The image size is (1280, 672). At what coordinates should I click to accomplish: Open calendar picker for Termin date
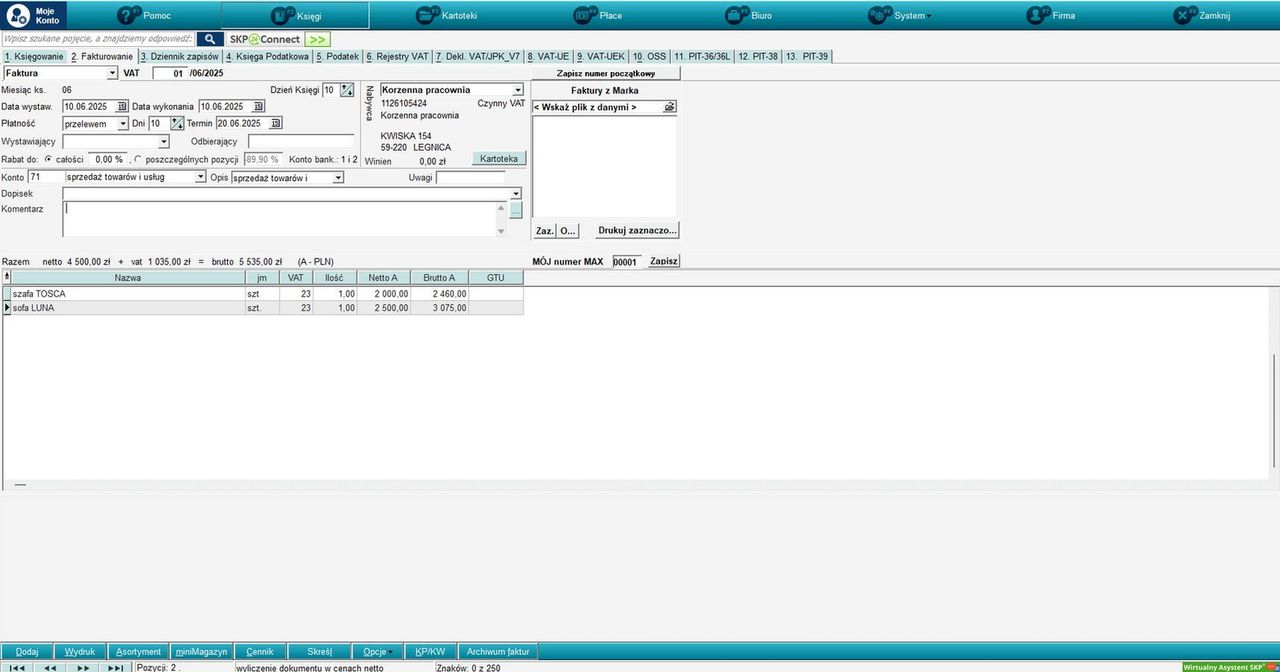[276, 123]
